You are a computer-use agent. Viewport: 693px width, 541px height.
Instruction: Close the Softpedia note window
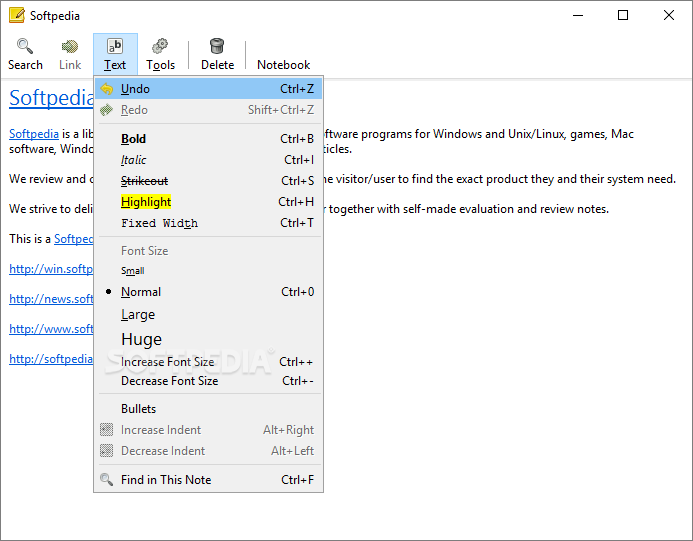tap(669, 15)
